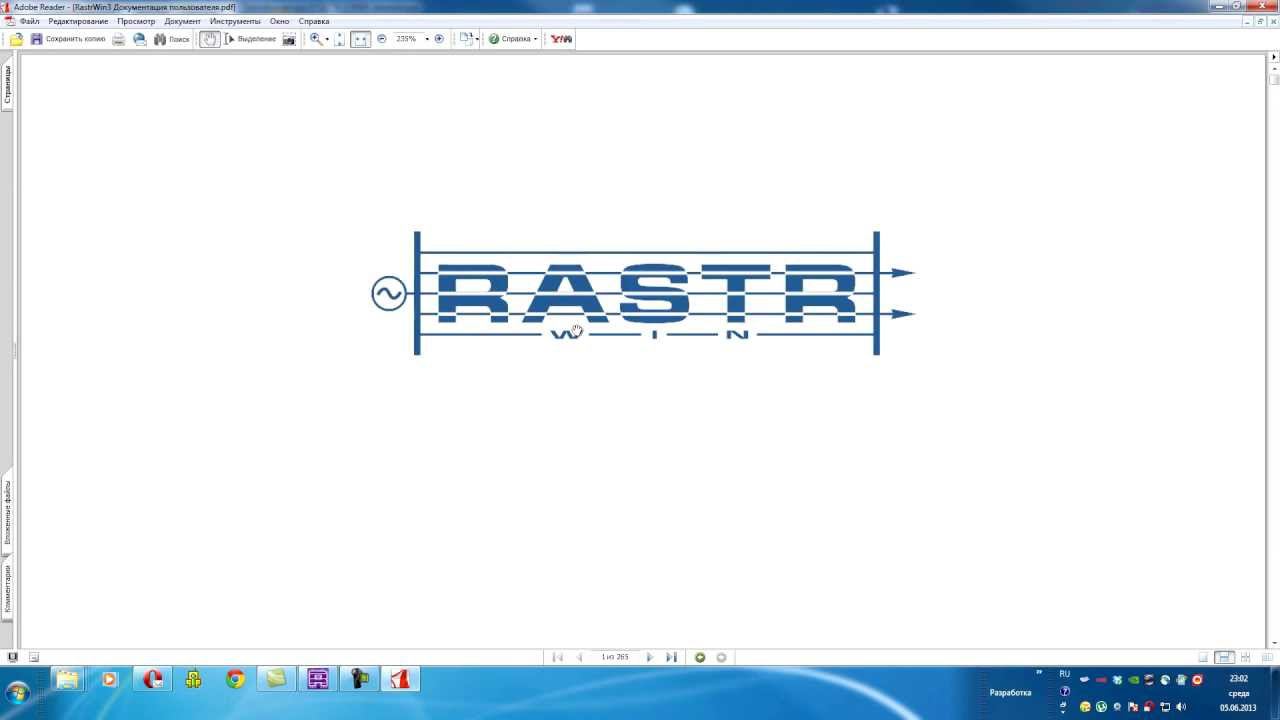The image size is (1280, 720).
Task: Open the Редактирование menu
Action: click(x=78, y=21)
